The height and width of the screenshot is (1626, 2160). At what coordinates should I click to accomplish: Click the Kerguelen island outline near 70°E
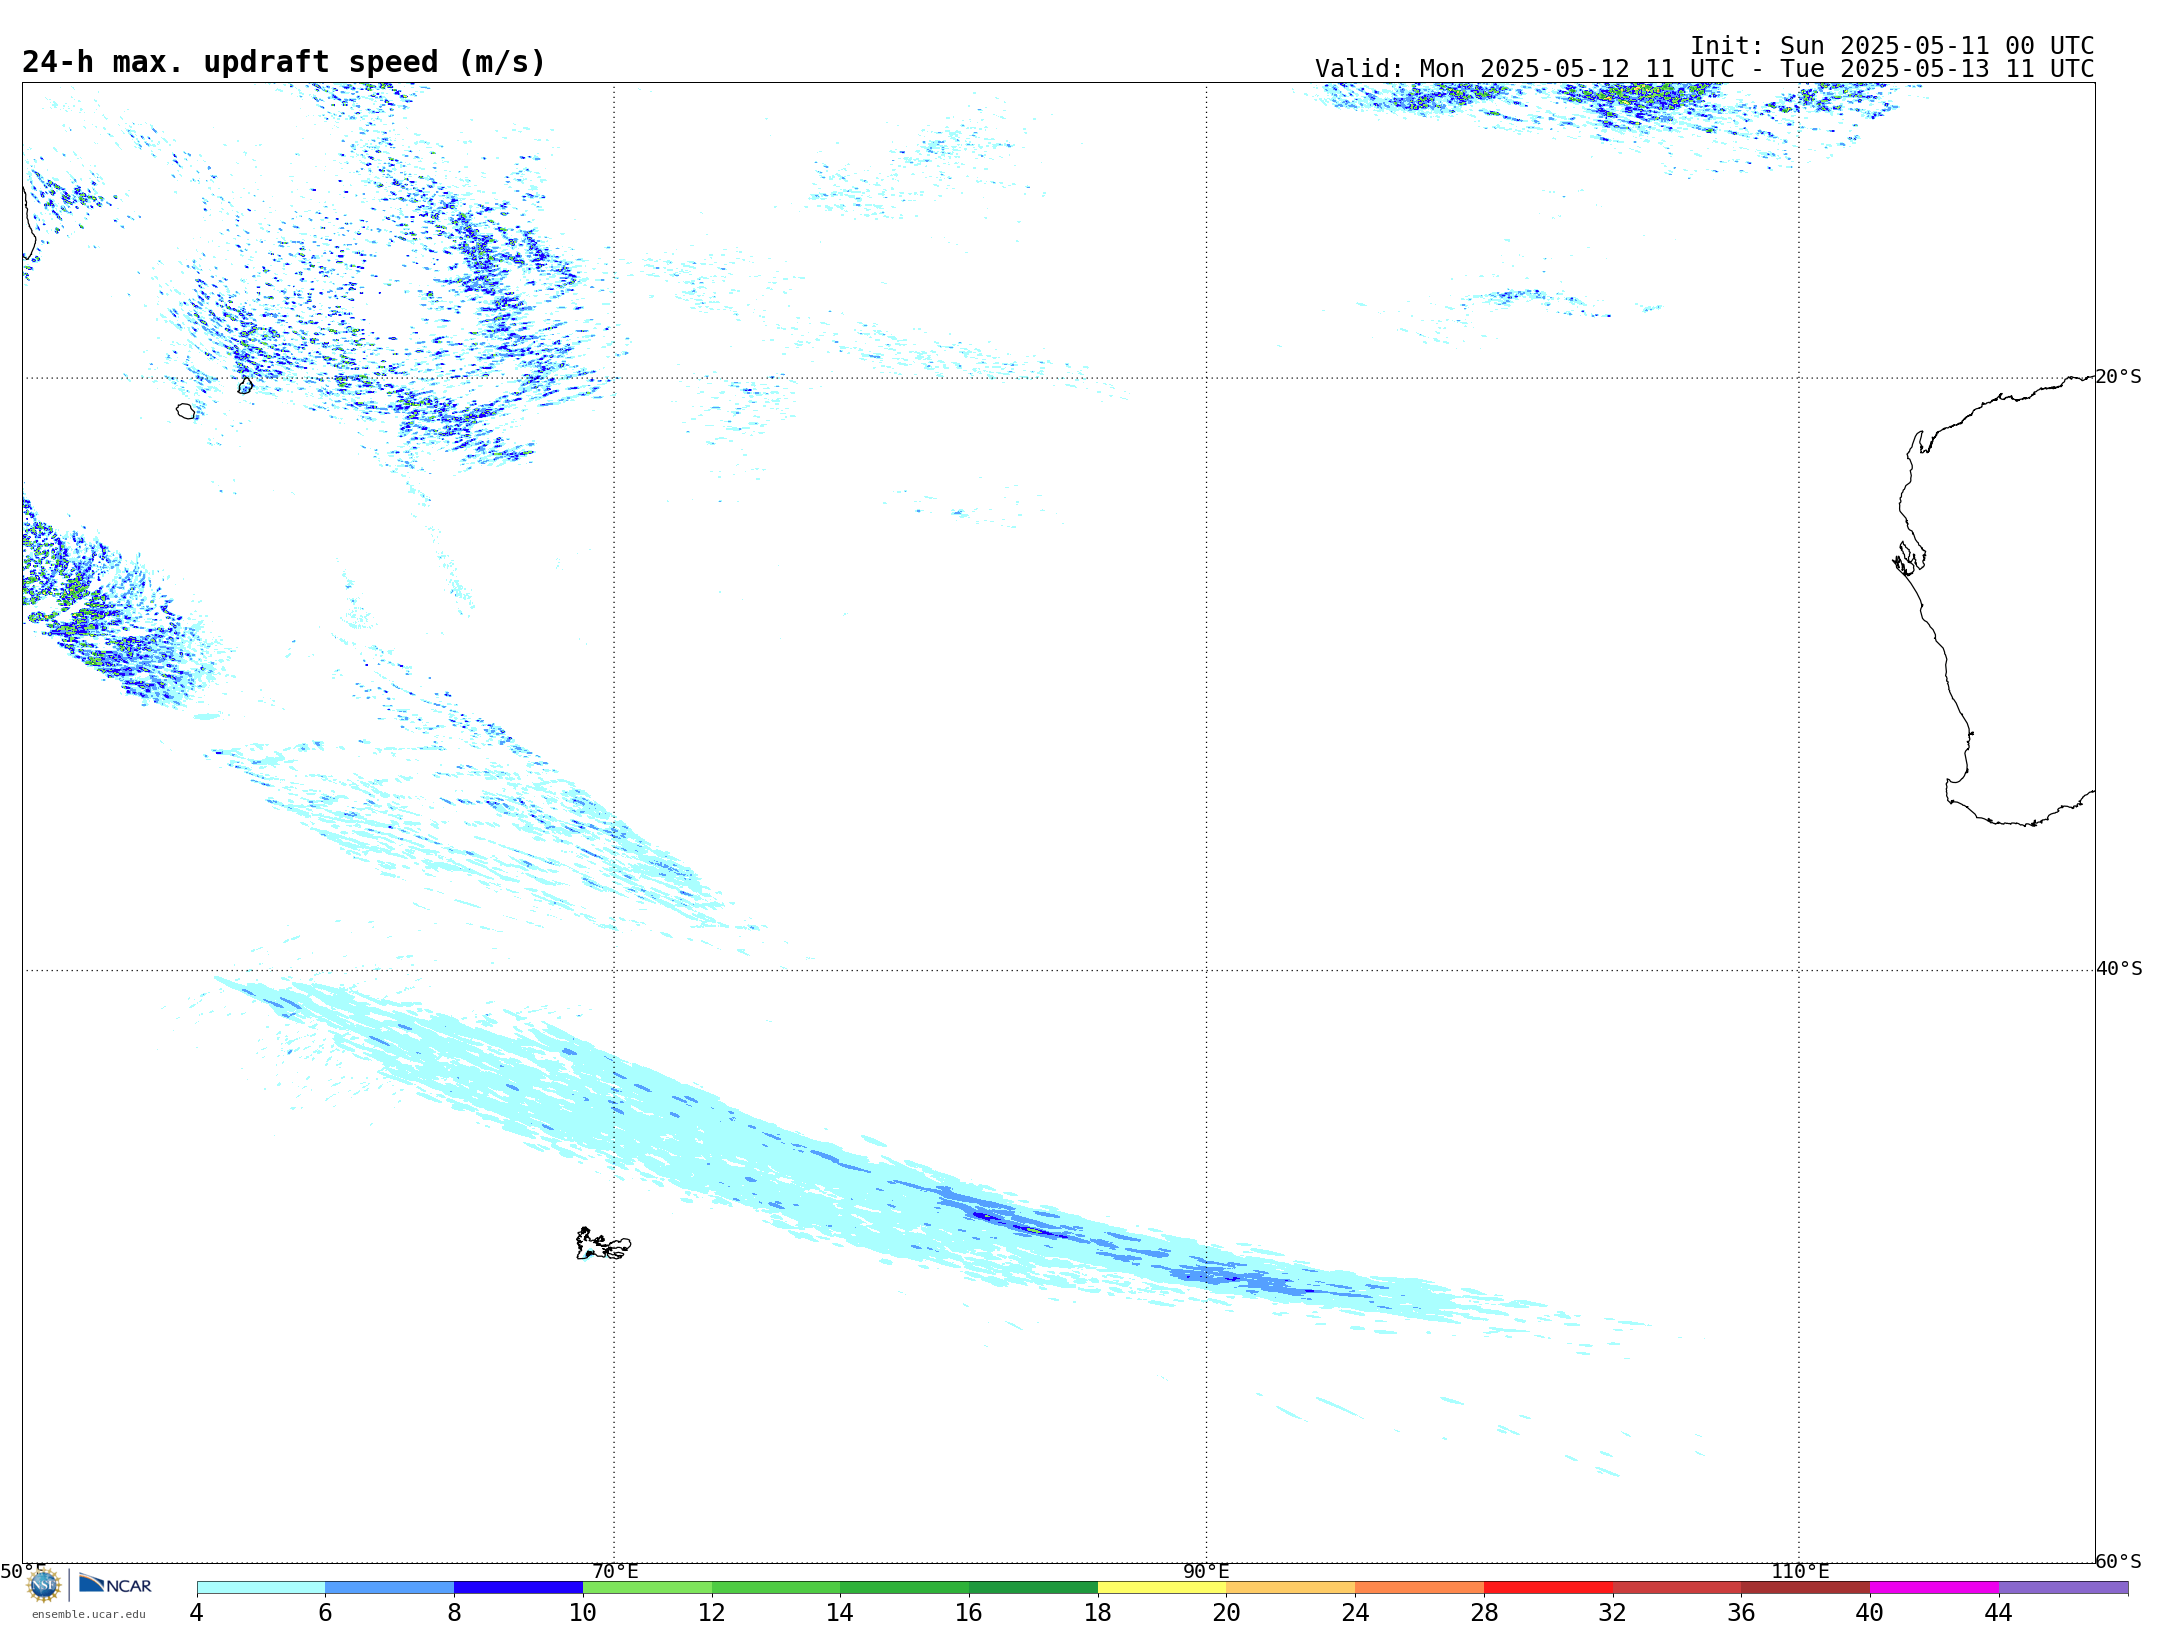603,1244
